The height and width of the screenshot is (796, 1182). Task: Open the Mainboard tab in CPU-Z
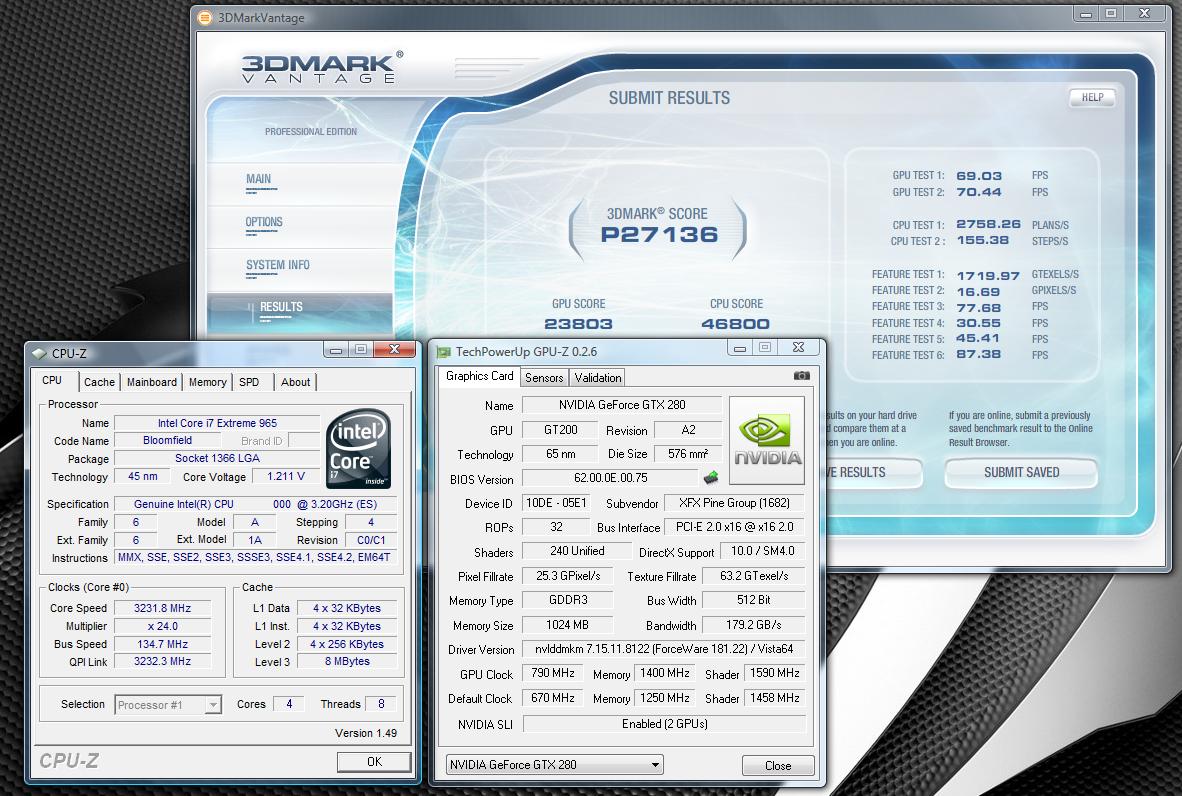tap(152, 382)
